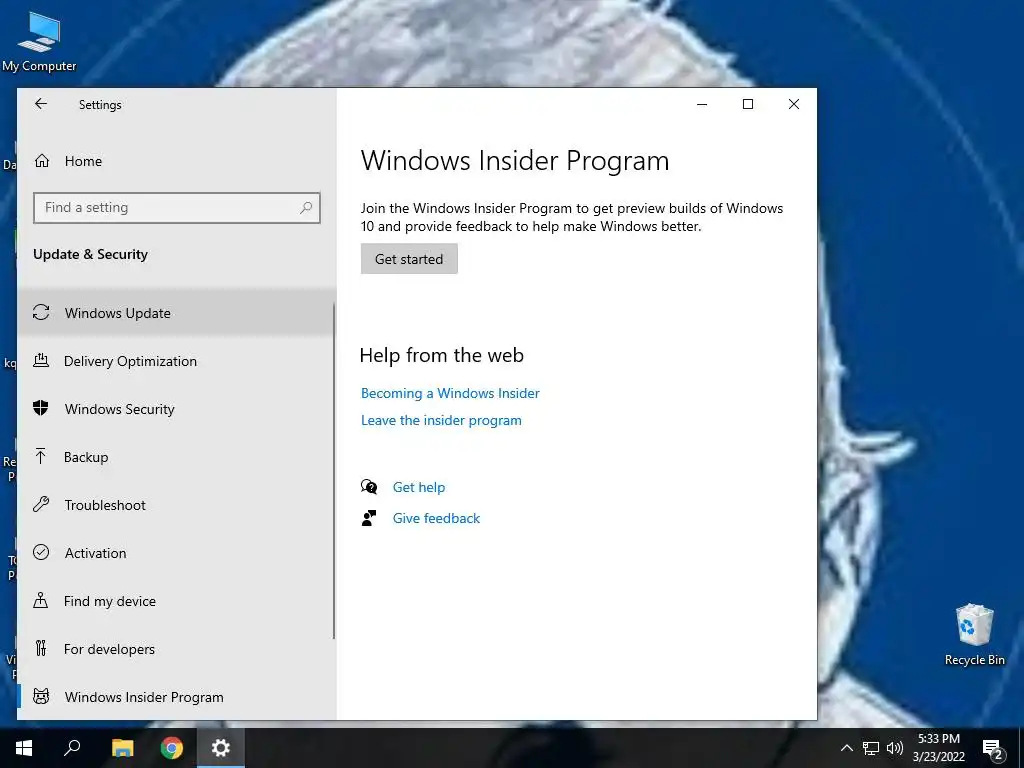The image size is (1024, 768).
Task: Open Windows Update section
Action: coord(176,313)
